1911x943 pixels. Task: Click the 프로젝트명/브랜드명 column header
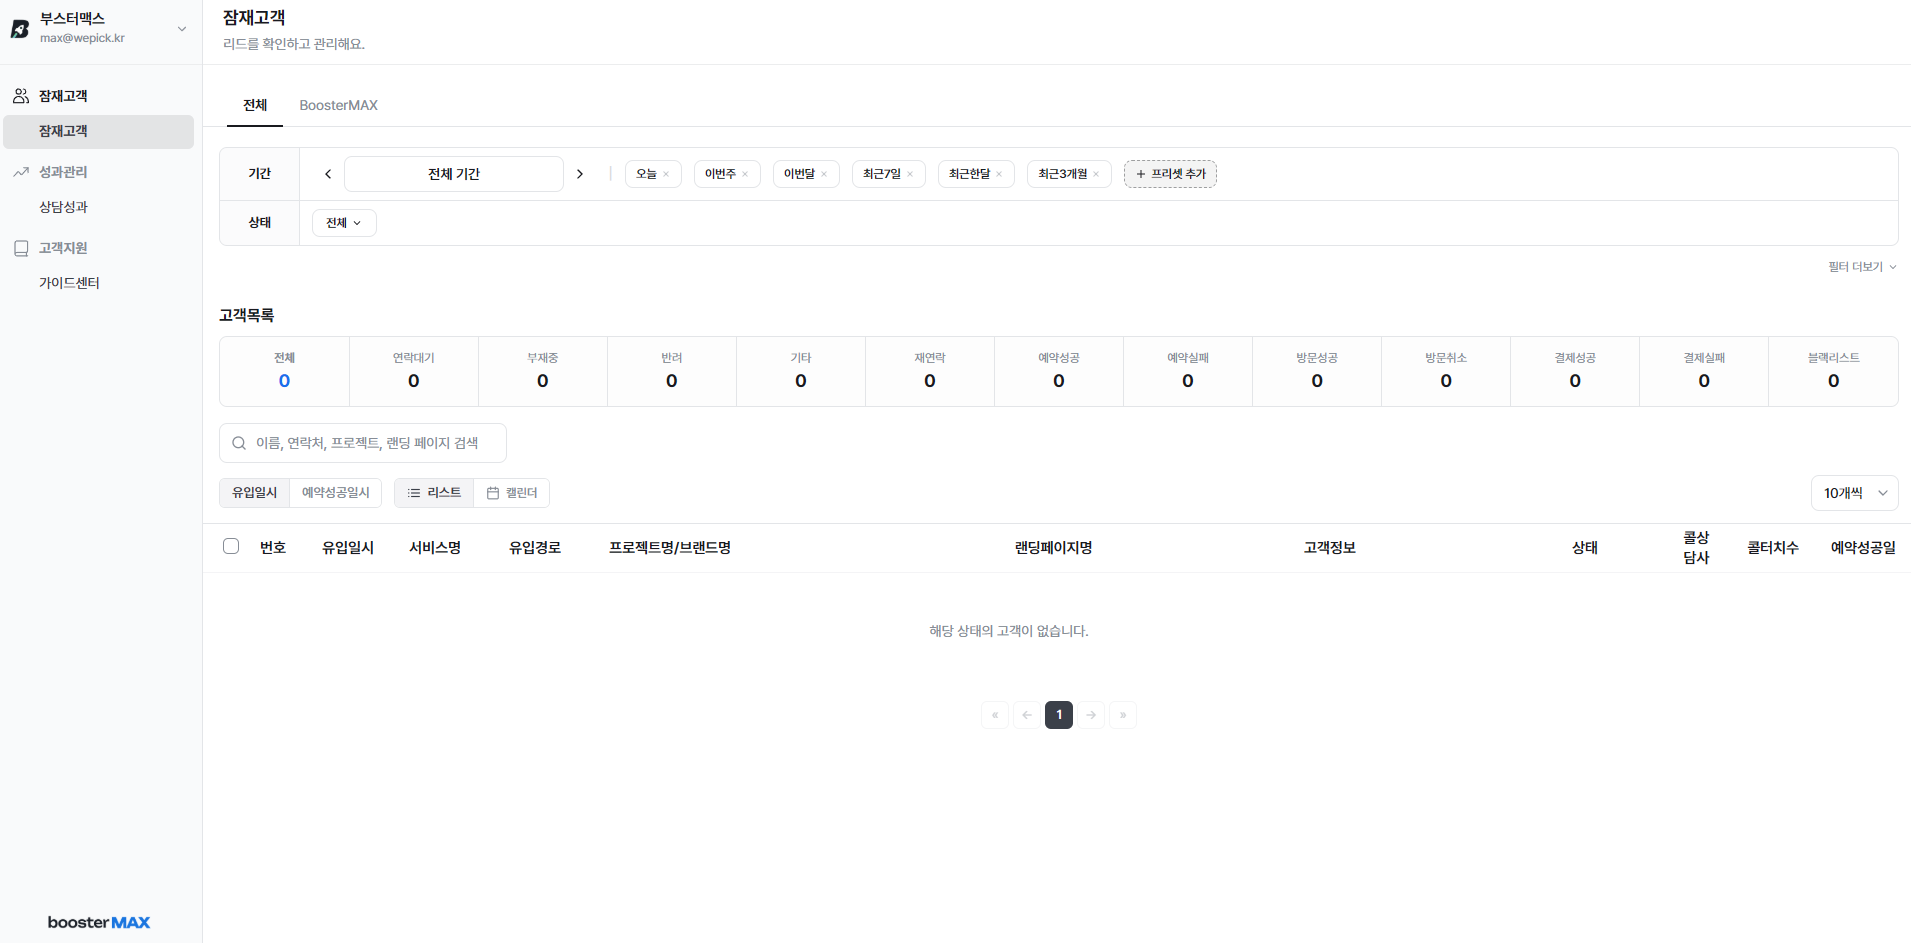[670, 548]
